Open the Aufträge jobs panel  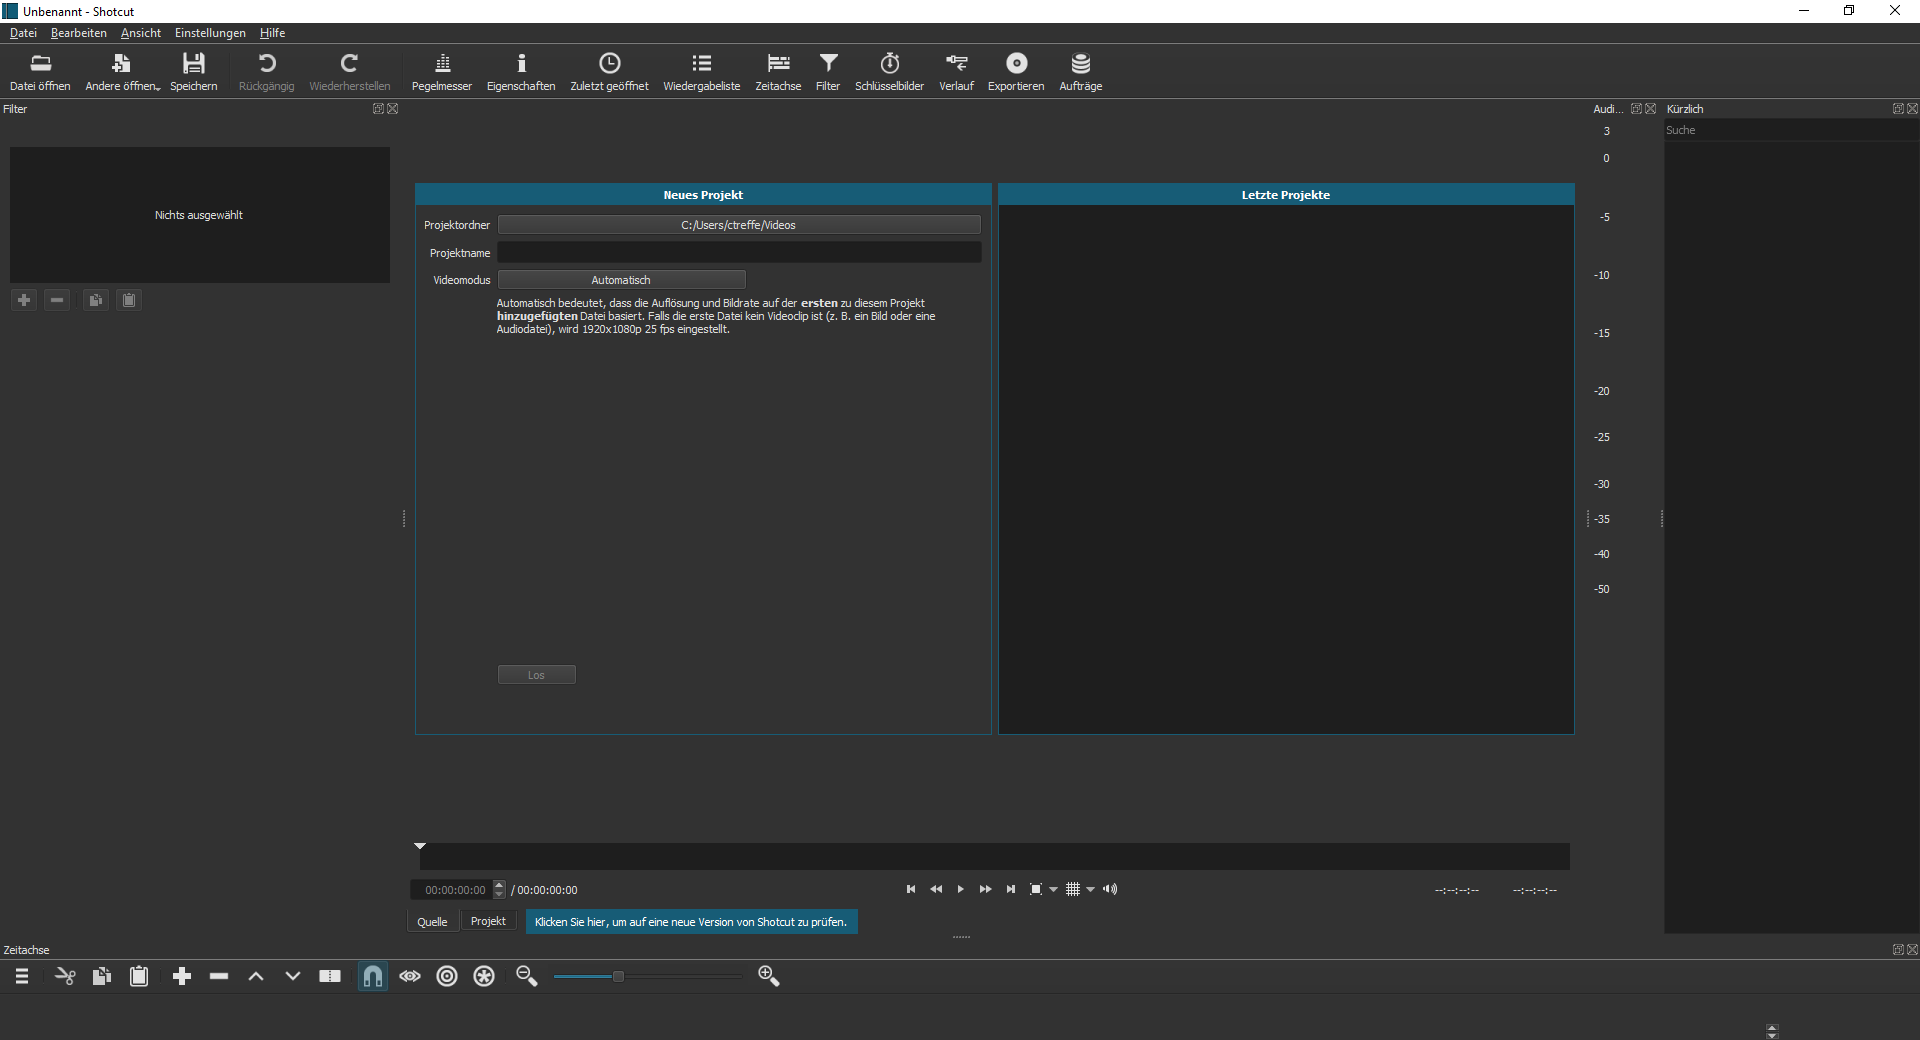click(x=1080, y=72)
